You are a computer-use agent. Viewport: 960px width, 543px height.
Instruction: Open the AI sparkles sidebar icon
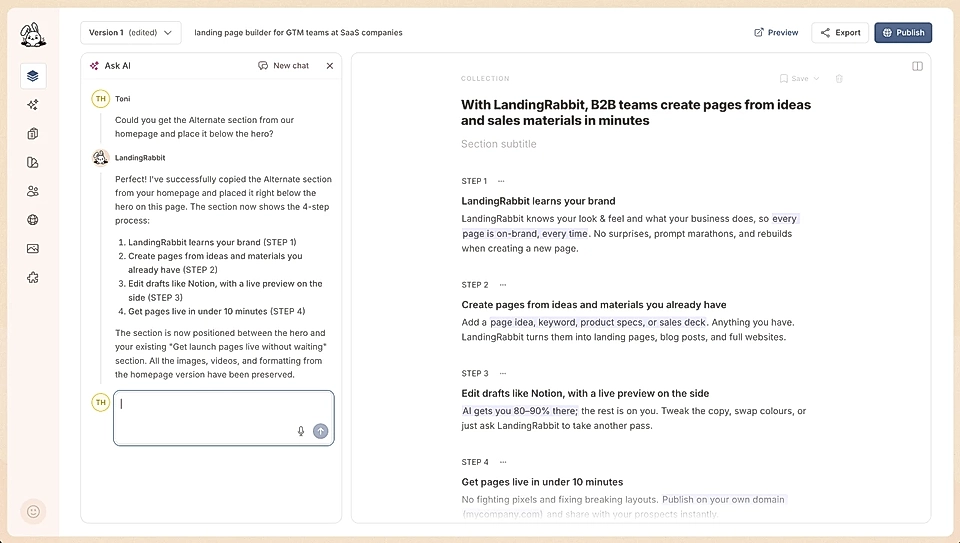tap(33, 105)
